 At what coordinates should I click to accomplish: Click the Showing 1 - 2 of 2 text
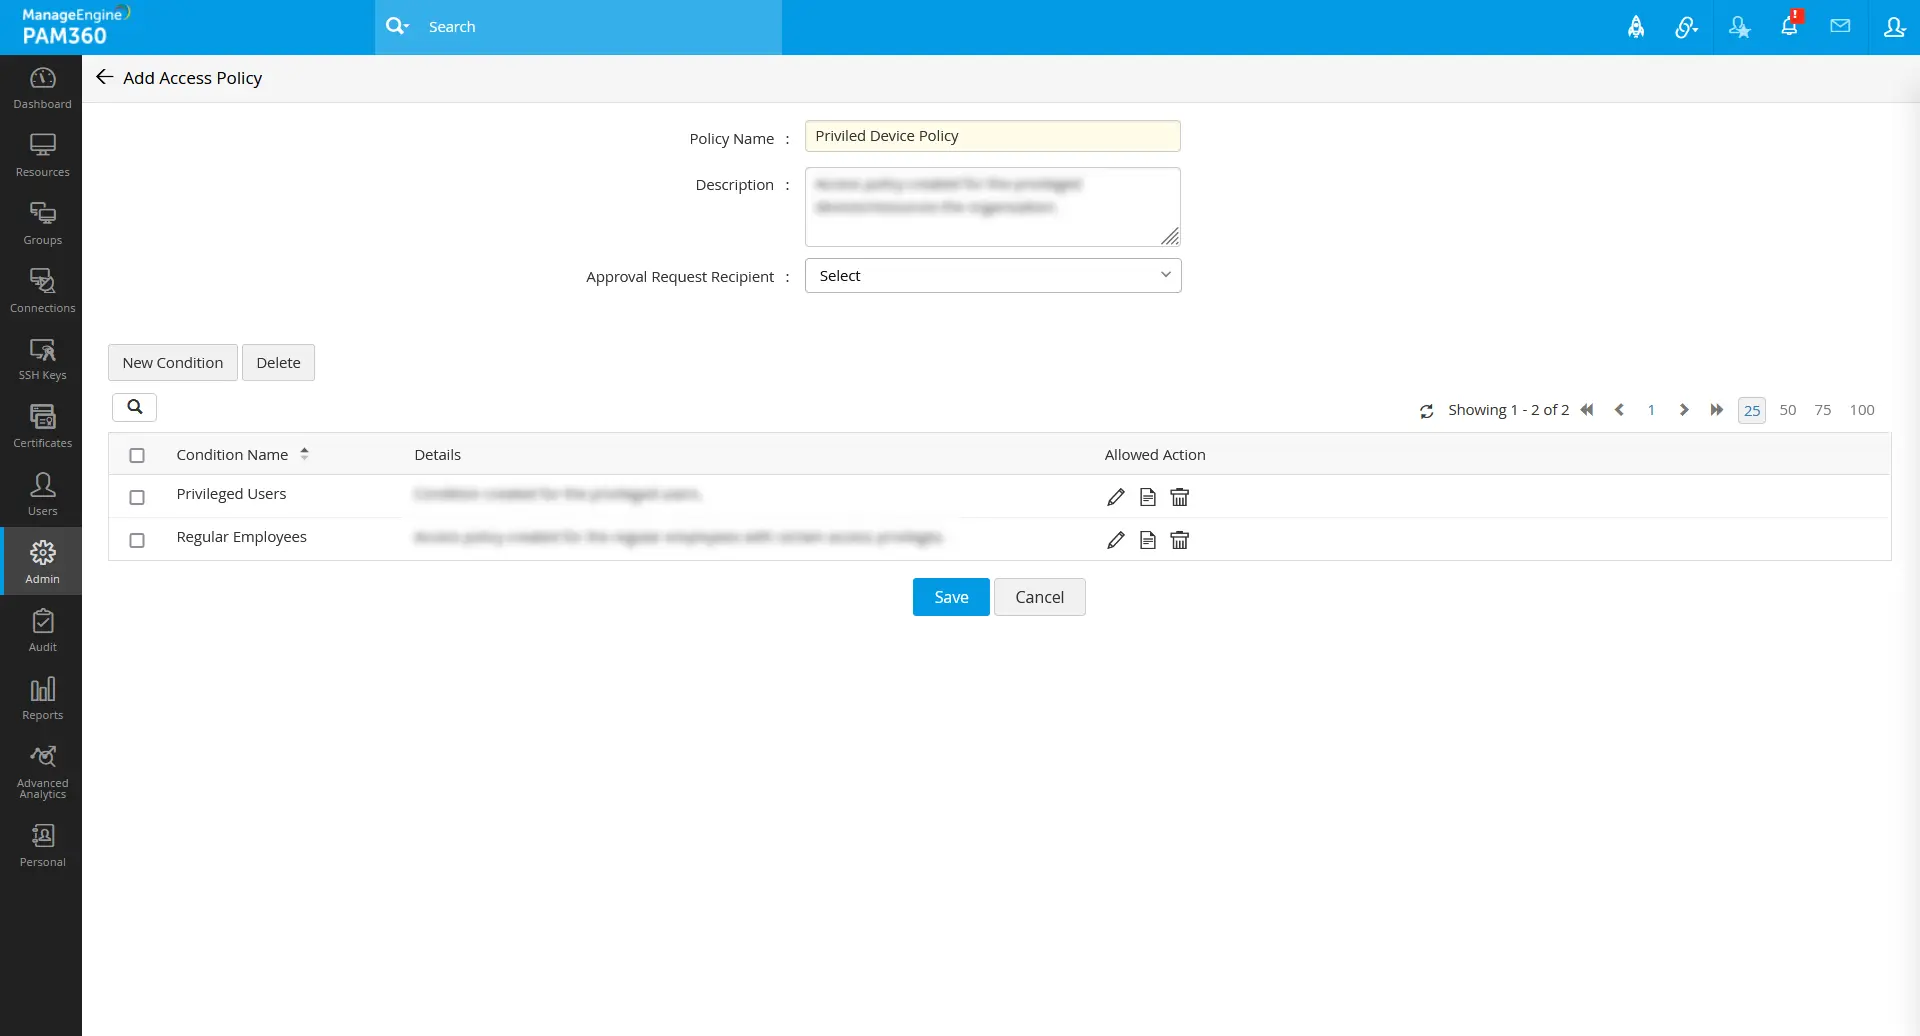pyautogui.click(x=1508, y=410)
